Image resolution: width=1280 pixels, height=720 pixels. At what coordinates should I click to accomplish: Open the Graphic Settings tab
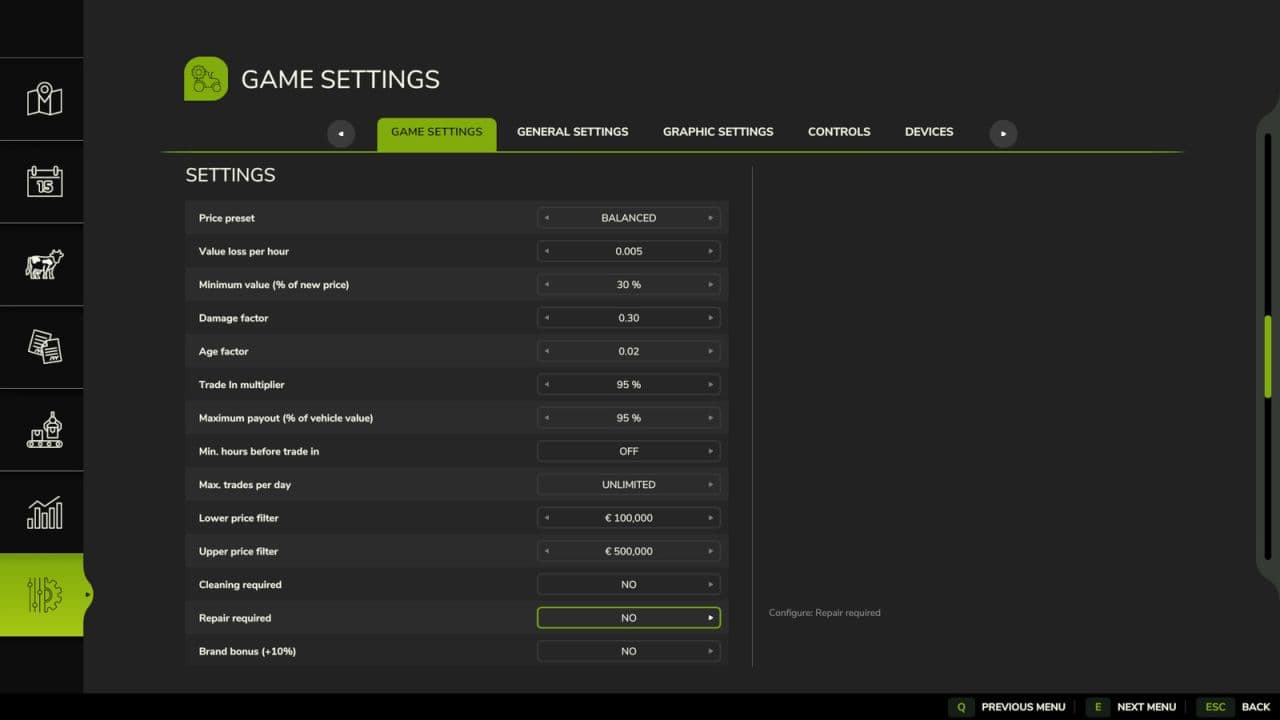click(x=718, y=132)
